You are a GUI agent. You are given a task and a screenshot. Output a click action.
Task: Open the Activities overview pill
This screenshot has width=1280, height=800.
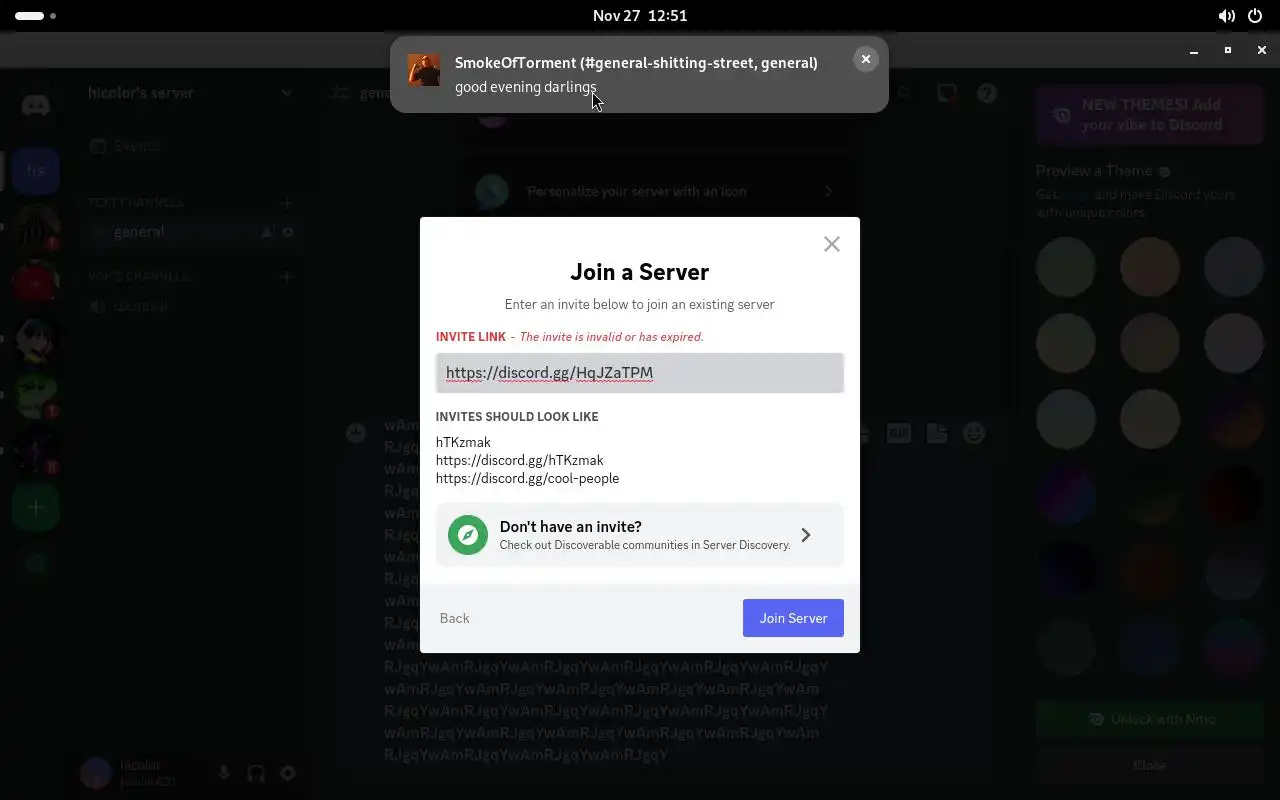click(x=36, y=16)
